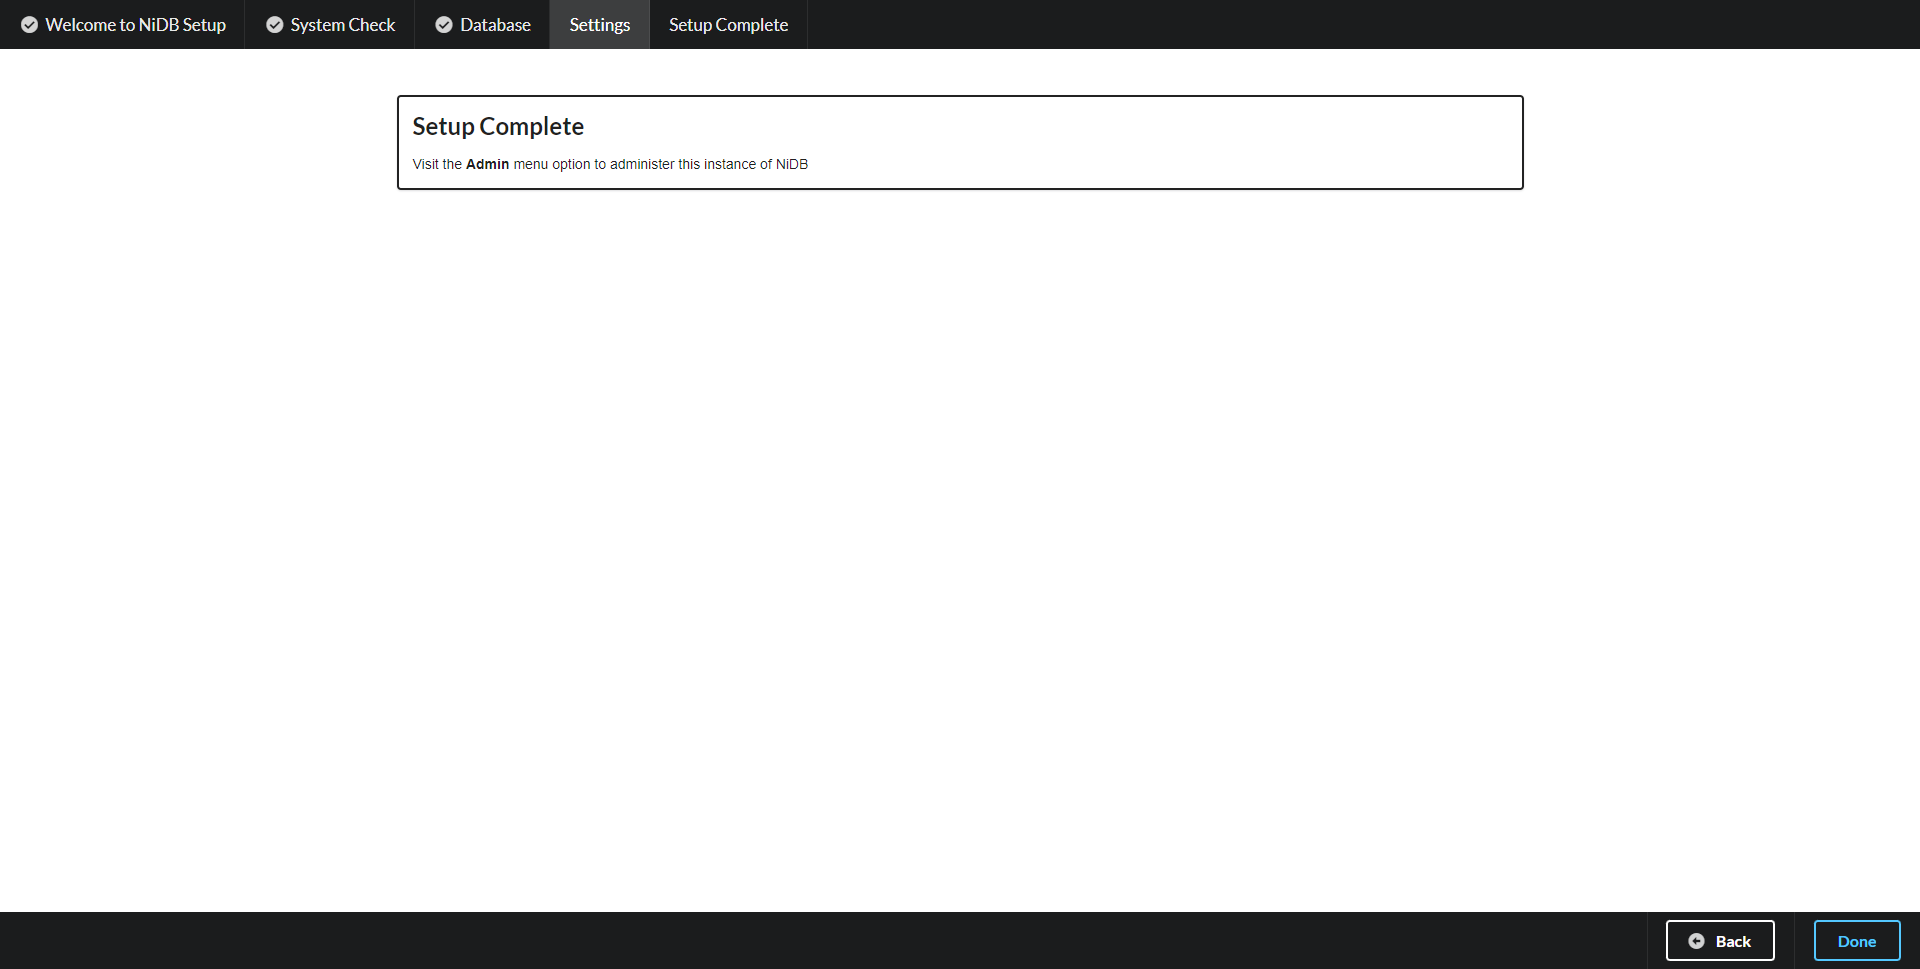Switch to the System Check step
Image resolution: width=1920 pixels, height=969 pixels.
pos(342,25)
